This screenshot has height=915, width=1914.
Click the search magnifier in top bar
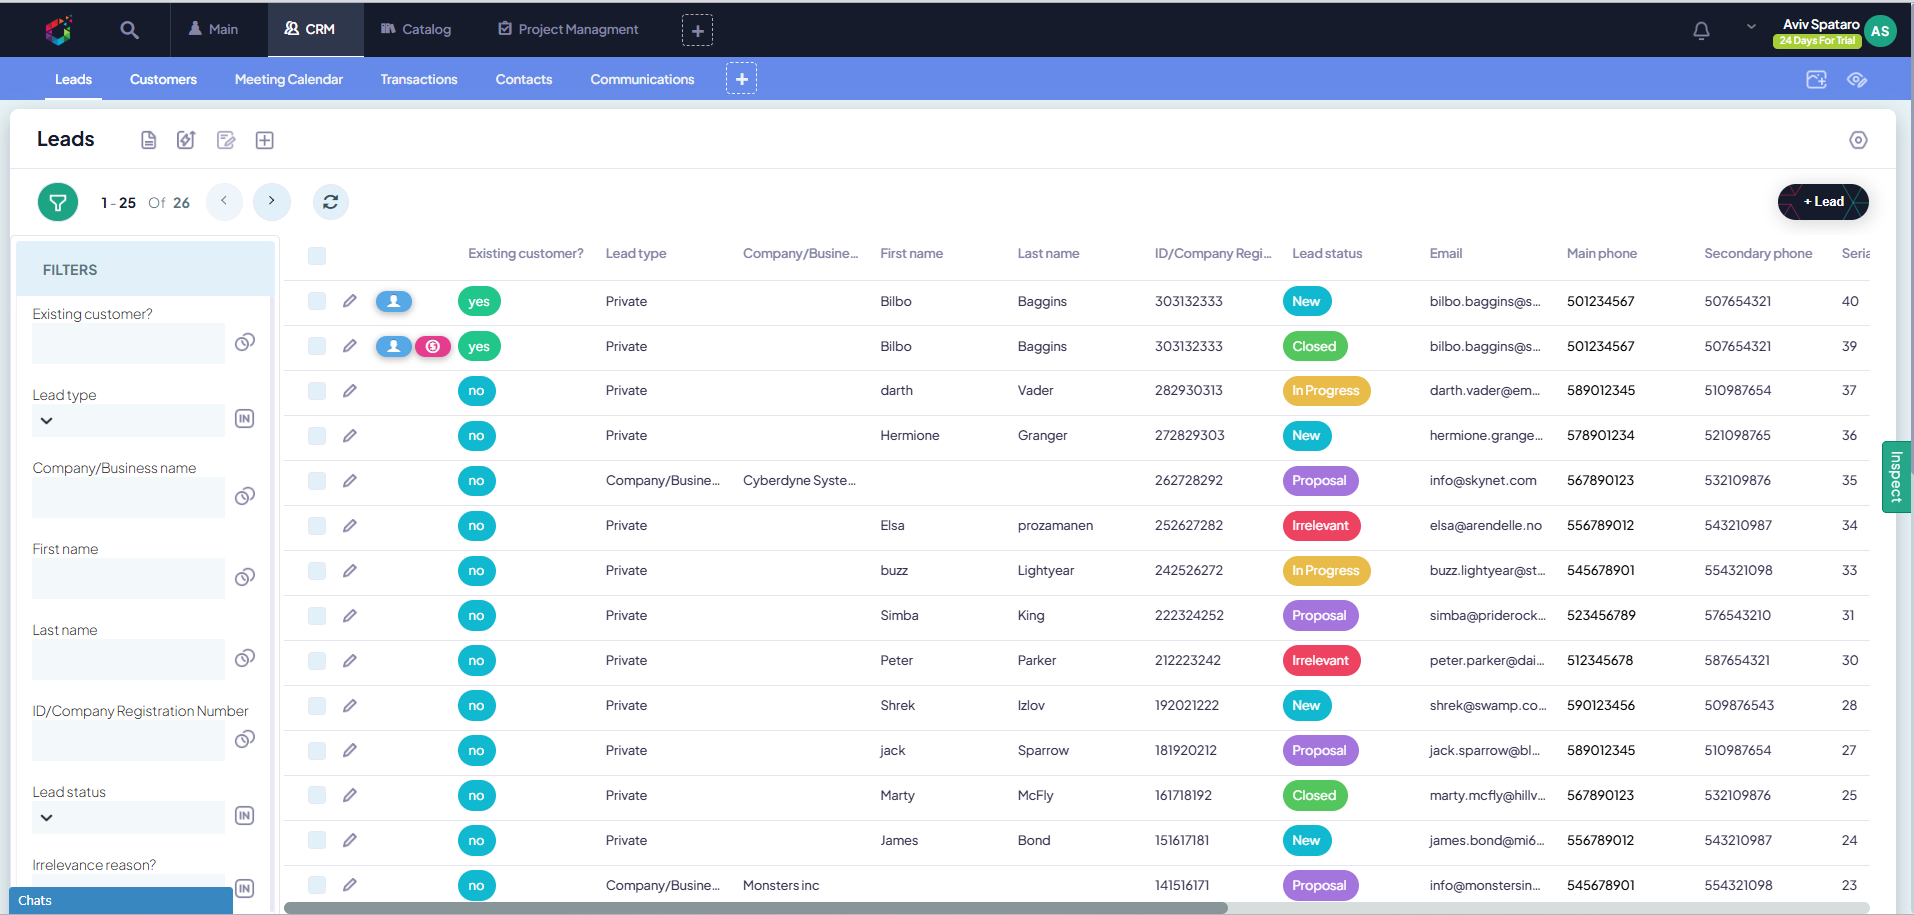(x=129, y=30)
